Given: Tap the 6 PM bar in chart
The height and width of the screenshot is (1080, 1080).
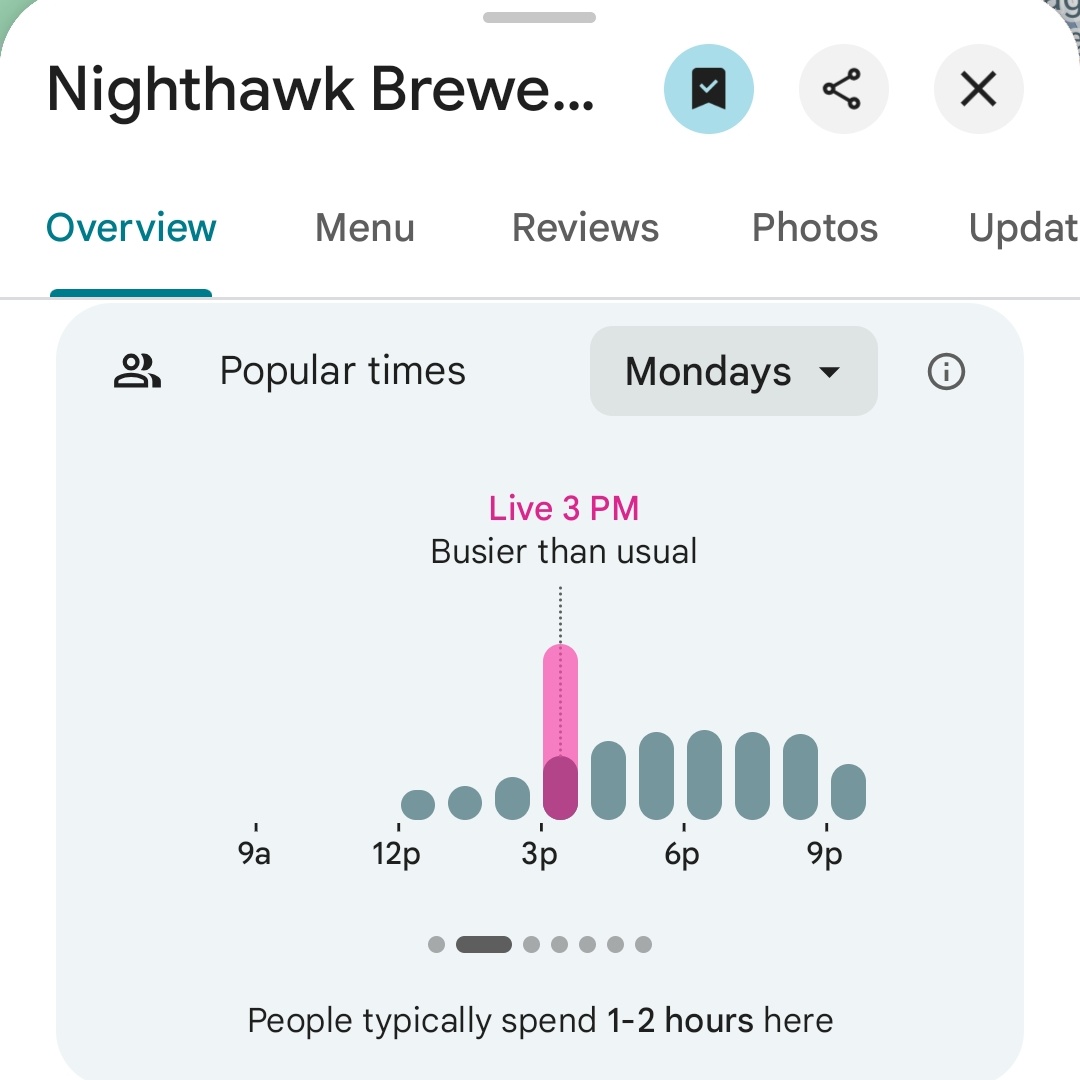Looking at the screenshot, I should click(x=704, y=775).
